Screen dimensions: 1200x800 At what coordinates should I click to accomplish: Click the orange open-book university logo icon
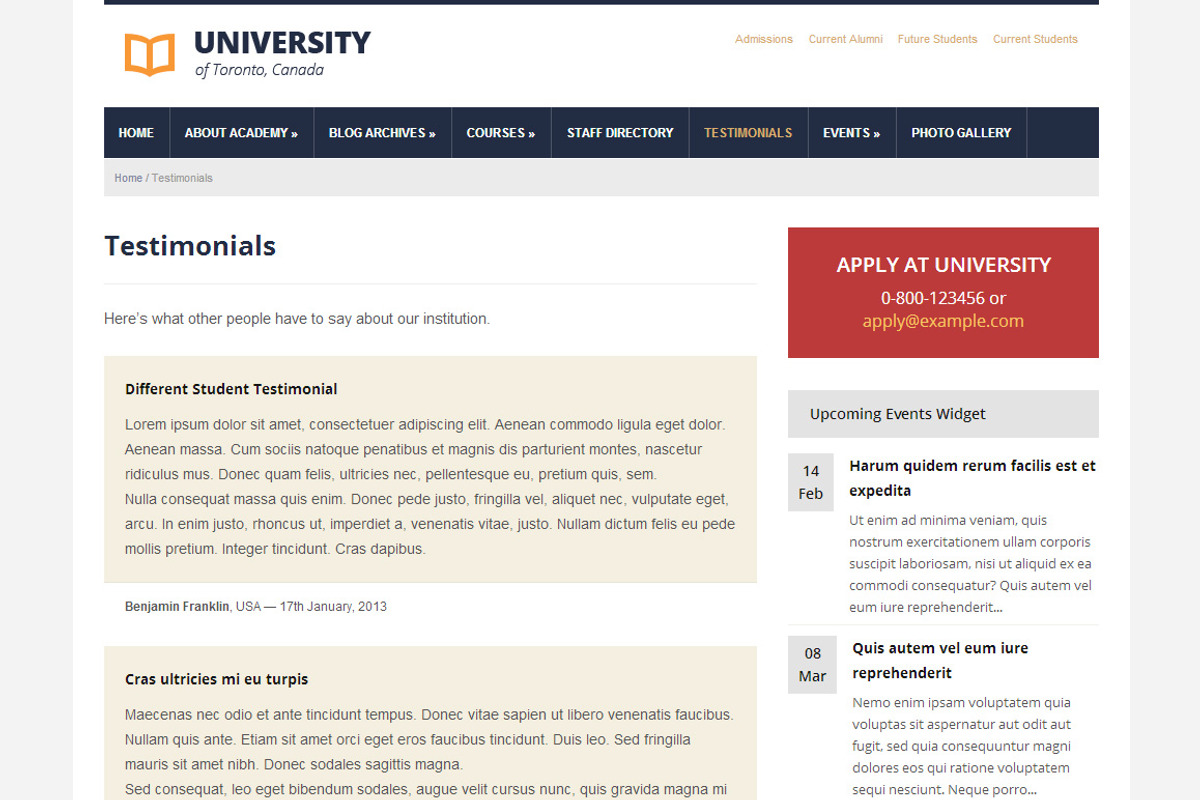(x=149, y=53)
